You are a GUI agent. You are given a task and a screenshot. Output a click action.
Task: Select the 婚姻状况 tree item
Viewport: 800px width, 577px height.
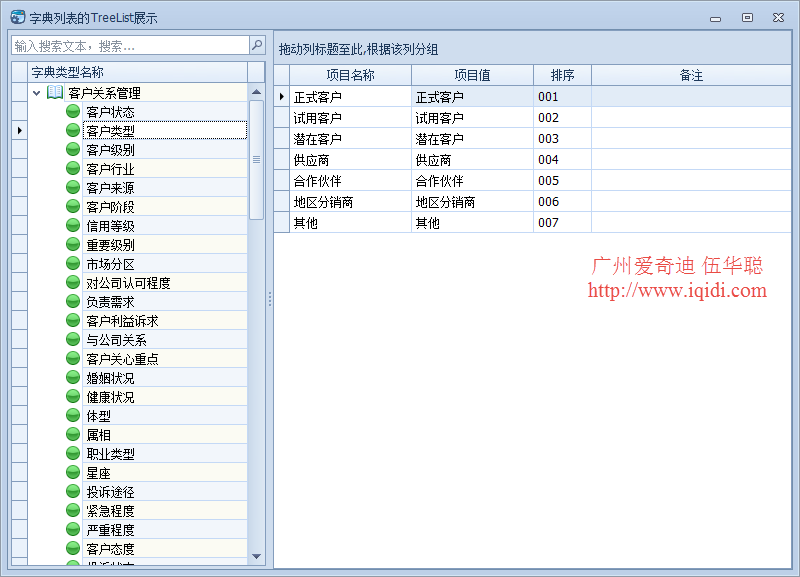165,378
